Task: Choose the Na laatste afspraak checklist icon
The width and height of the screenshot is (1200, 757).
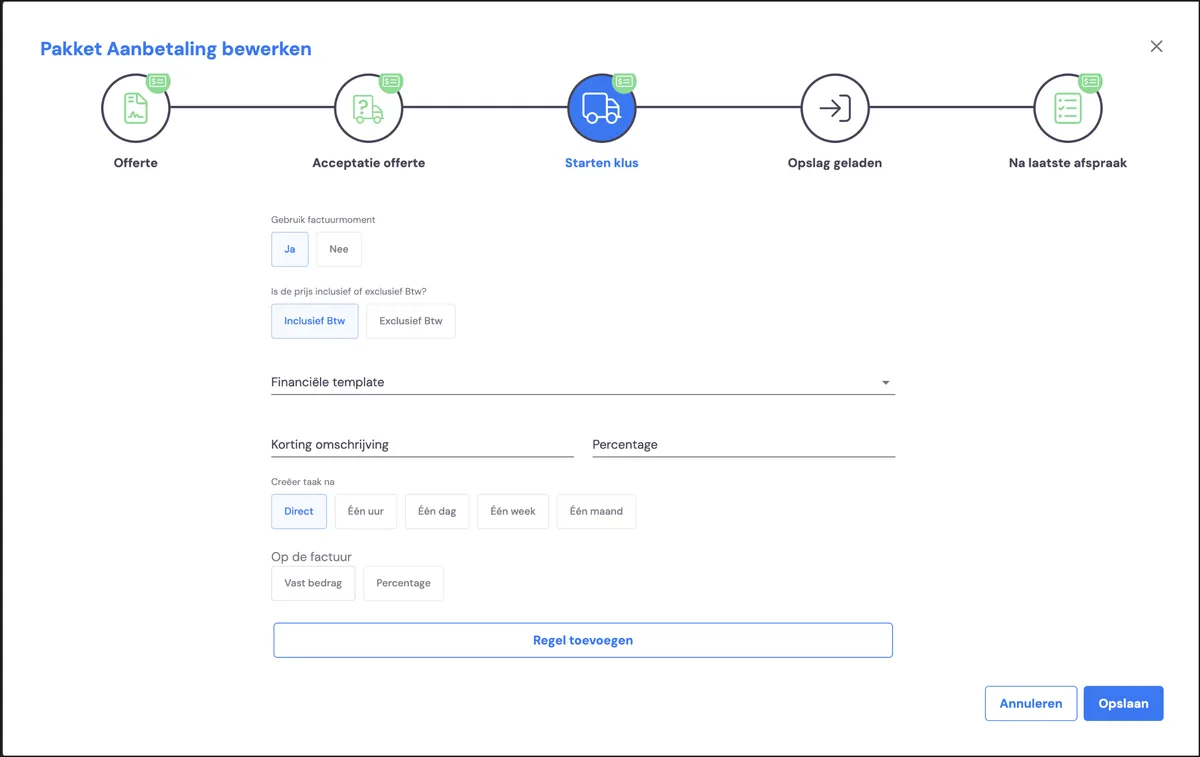Action: coord(1068,108)
